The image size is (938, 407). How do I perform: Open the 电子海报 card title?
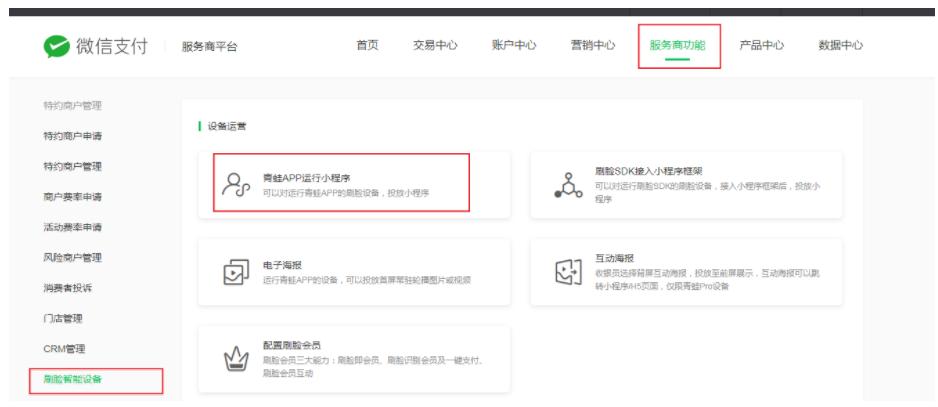[x=282, y=265]
